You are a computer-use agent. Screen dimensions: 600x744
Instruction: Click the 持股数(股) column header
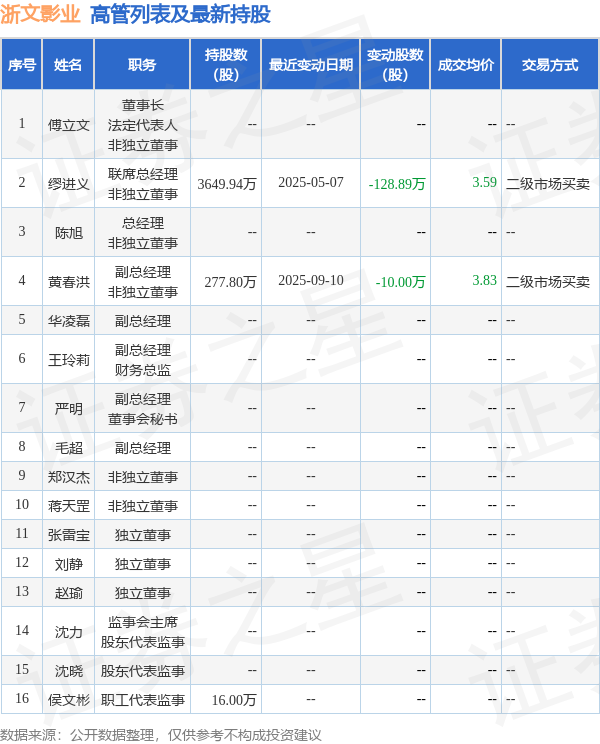(226, 65)
